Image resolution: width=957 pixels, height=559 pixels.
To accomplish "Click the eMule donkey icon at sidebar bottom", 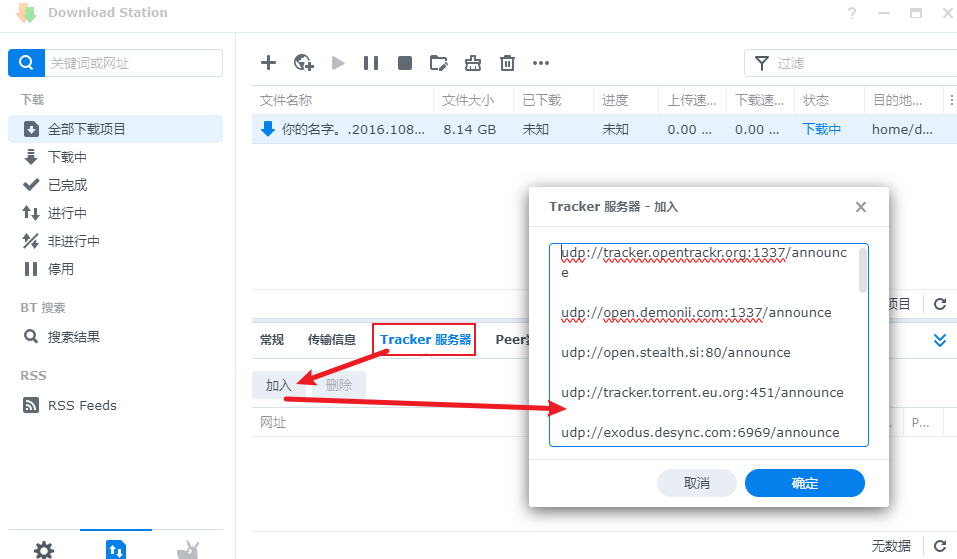I will pos(188,550).
